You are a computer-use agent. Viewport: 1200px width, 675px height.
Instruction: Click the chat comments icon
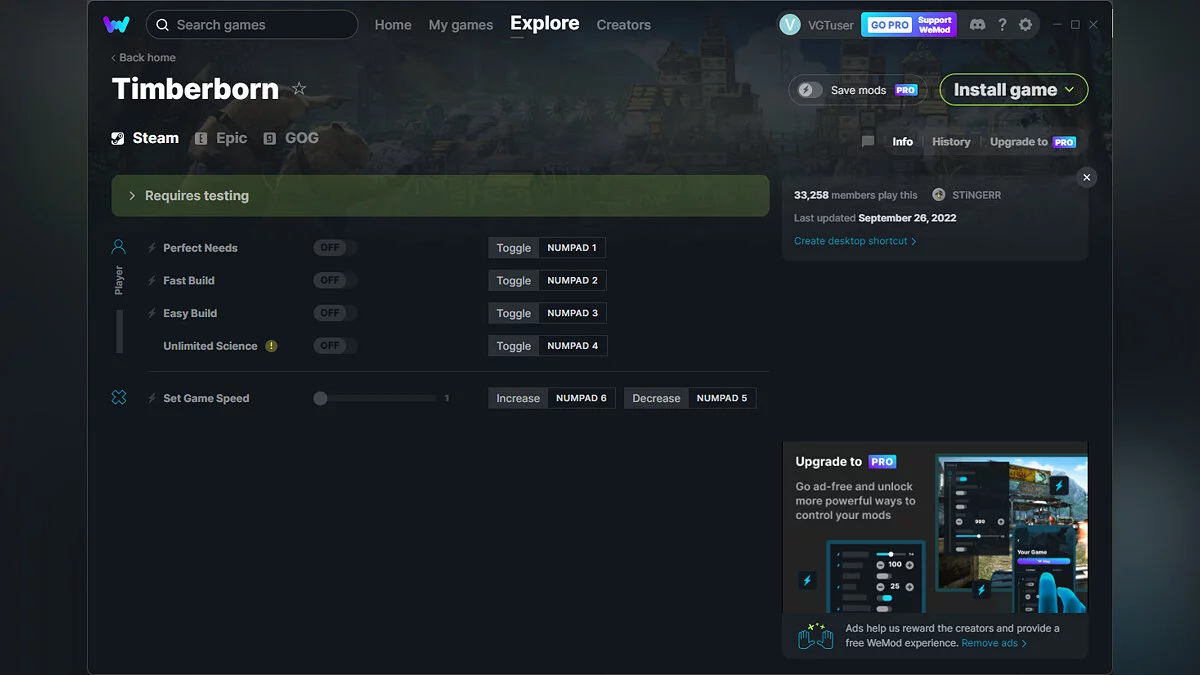click(868, 142)
